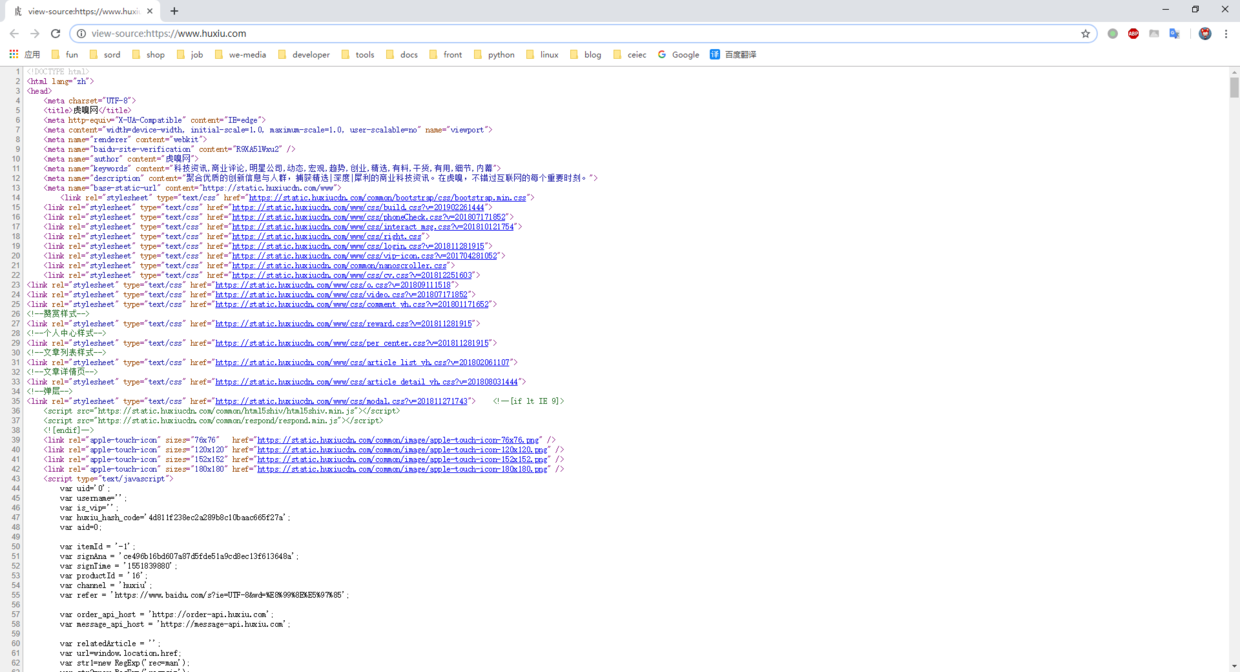Open the grey extension icon after ABP
The image size is (1240, 672).
[x=1154, y=33]
